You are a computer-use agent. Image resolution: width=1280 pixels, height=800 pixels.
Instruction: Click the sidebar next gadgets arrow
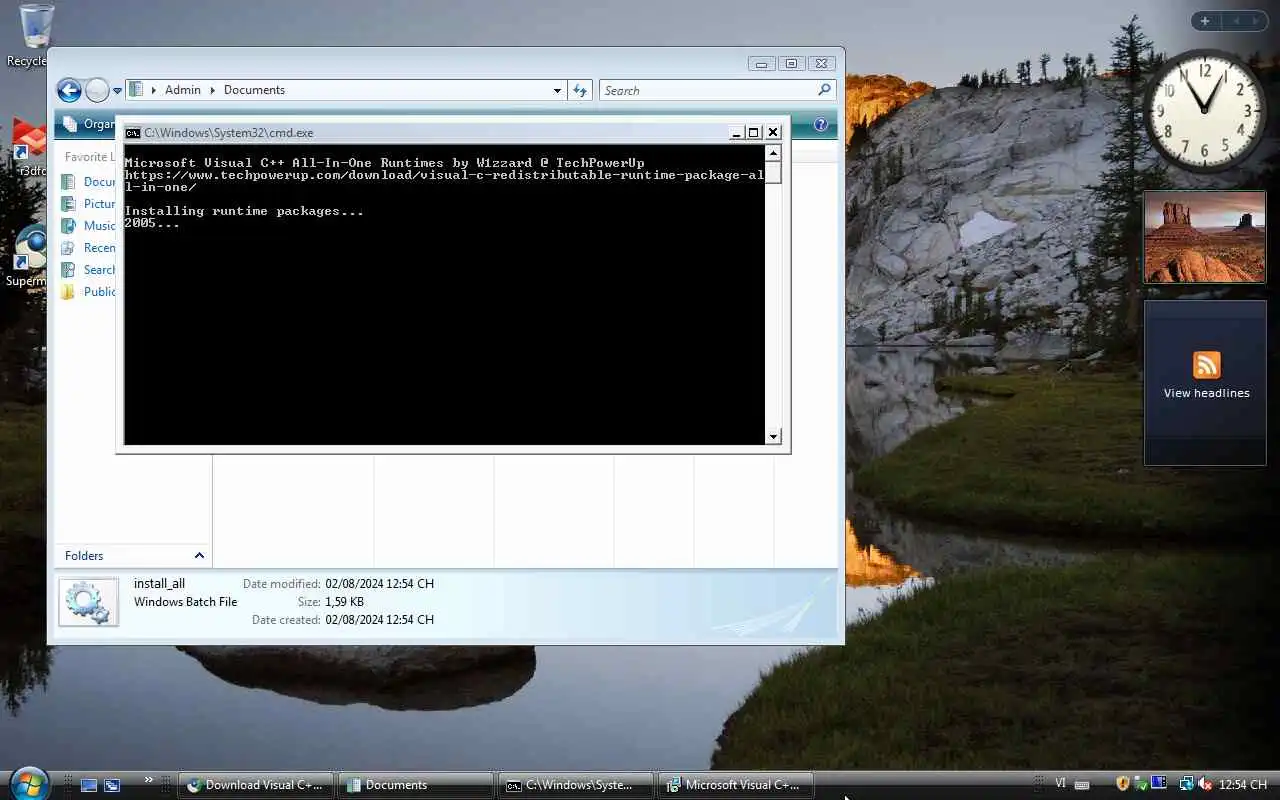[x=1257, y=21]
